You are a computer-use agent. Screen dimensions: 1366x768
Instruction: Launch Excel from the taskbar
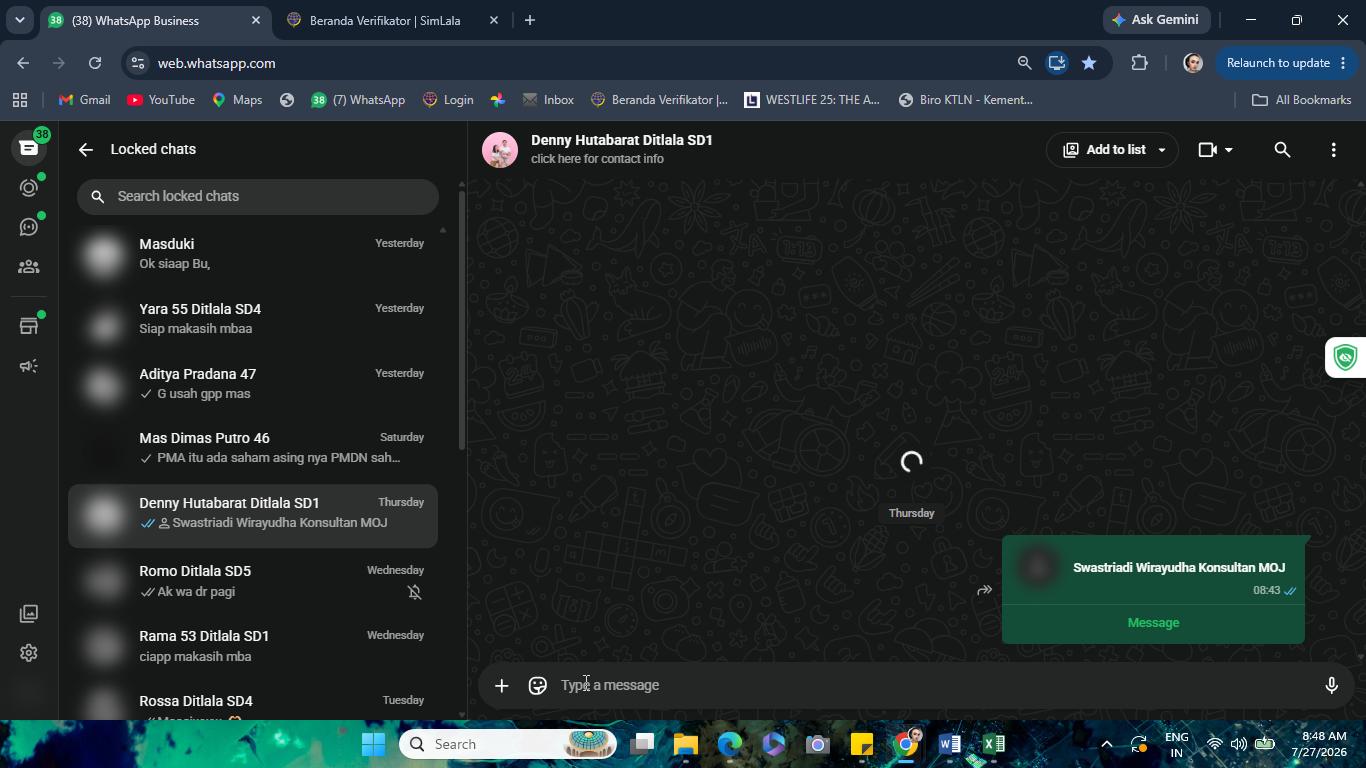(x=994, y=744)
